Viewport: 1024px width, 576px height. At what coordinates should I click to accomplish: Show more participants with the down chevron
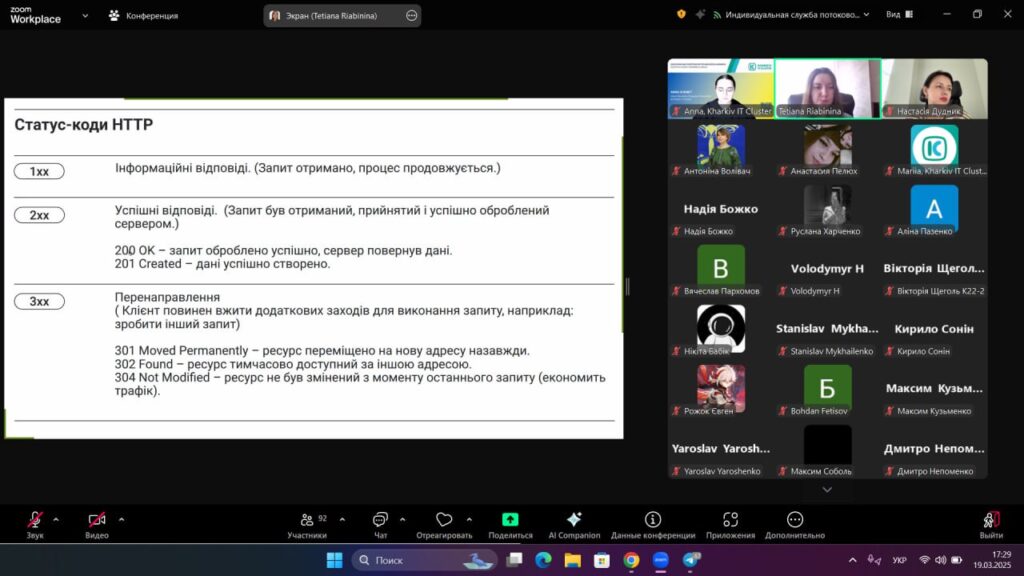[x=827, y=489]
